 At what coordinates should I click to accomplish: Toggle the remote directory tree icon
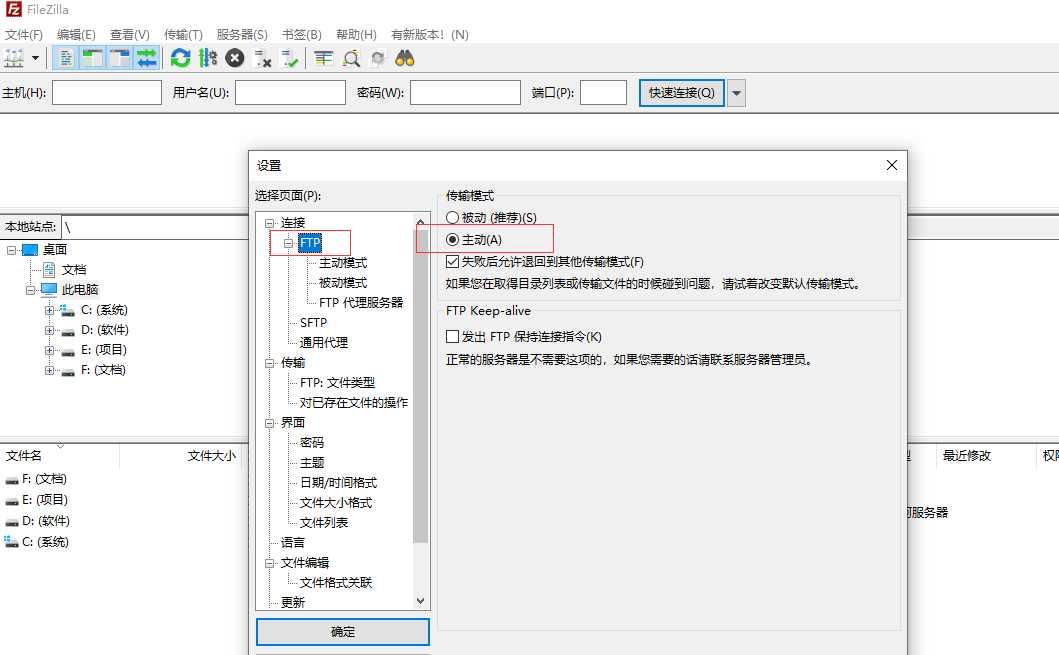coord(119,59)
